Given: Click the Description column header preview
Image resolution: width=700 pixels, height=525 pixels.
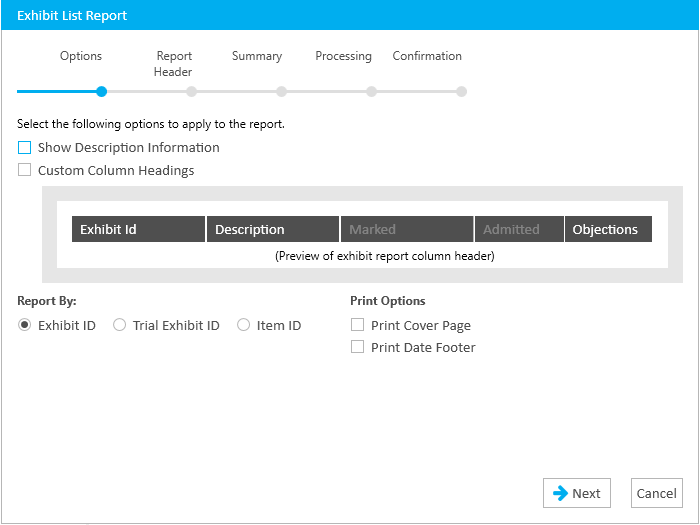Looking at the screenshot, I should [273, 229].
